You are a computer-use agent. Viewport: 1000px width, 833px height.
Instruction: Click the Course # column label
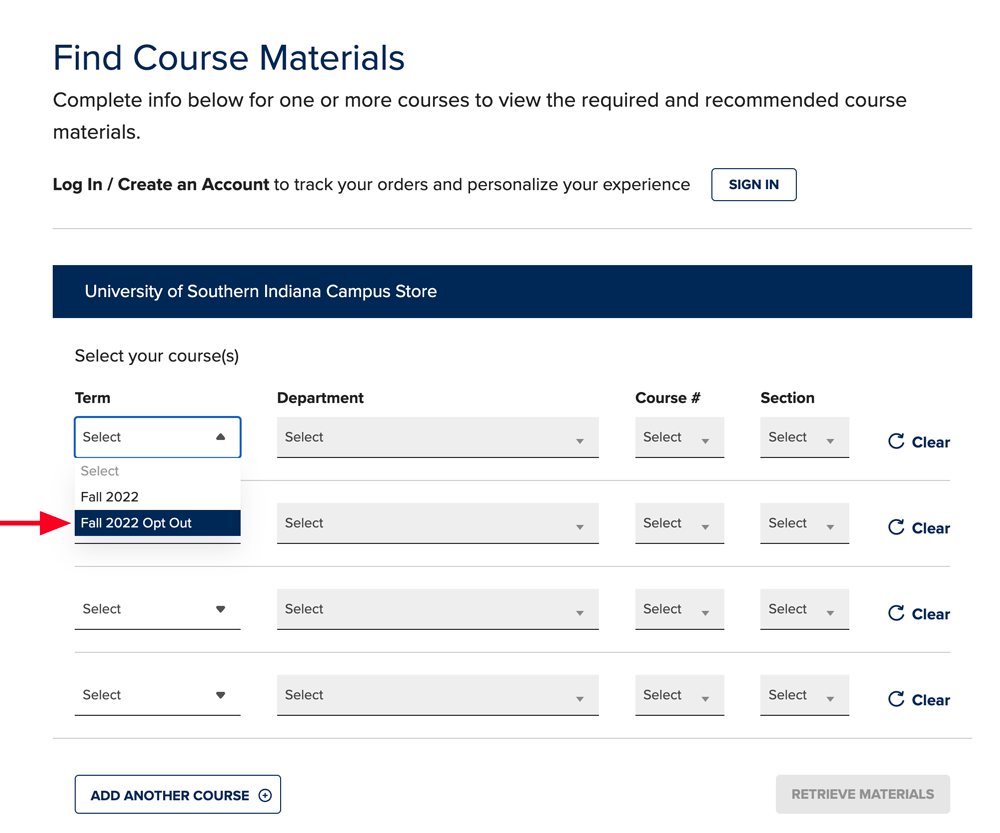[x=668, y=398]
